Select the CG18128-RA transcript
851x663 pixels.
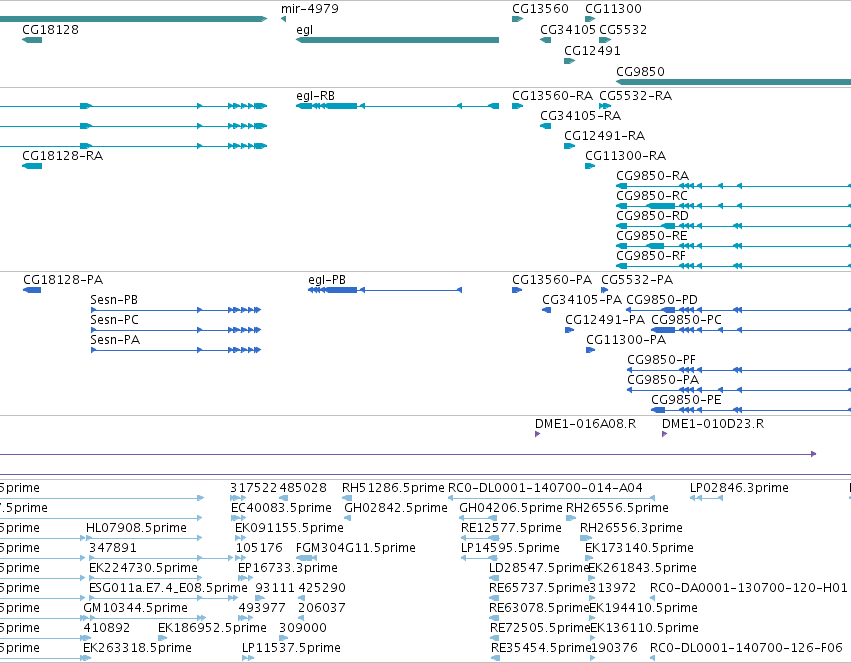(x=32, y=165)
